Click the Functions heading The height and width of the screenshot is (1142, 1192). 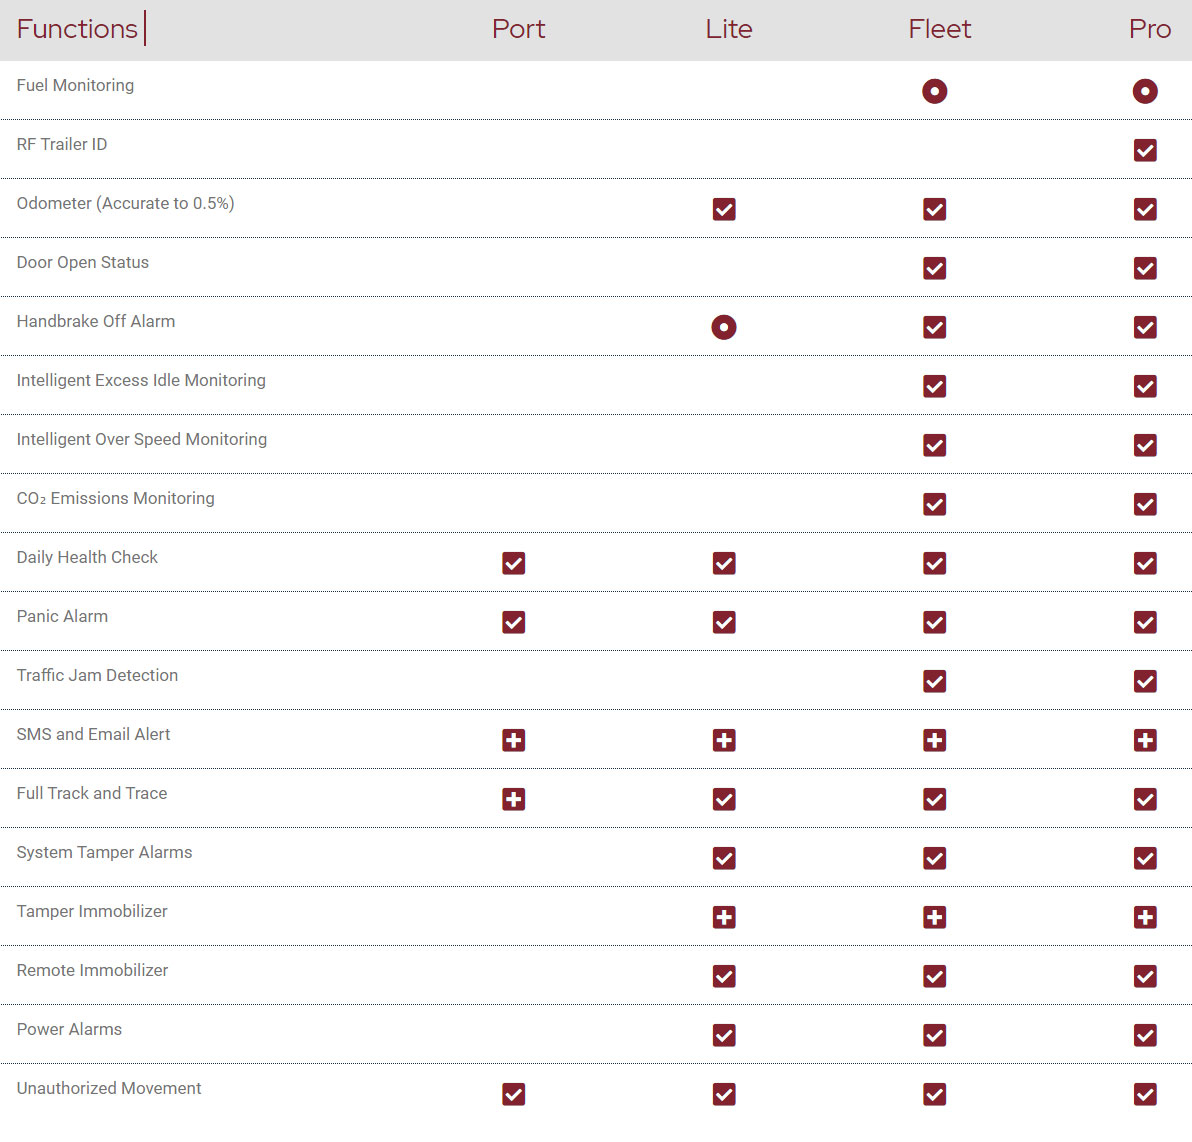77,29
